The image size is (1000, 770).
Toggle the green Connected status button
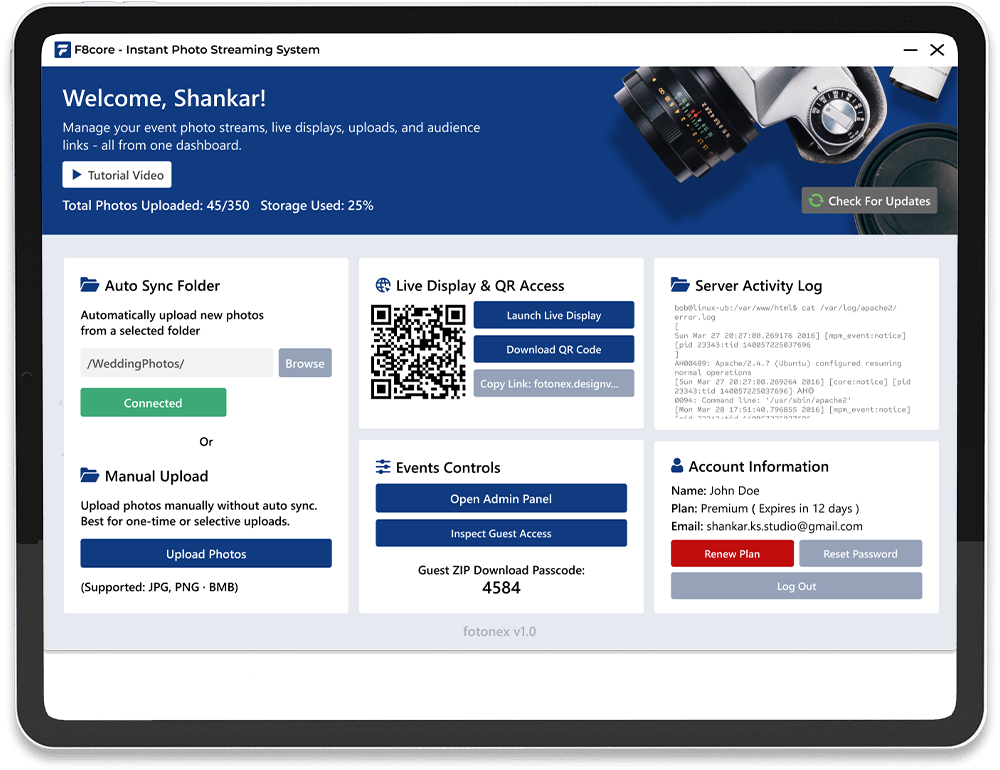click(x=153, y=403)
